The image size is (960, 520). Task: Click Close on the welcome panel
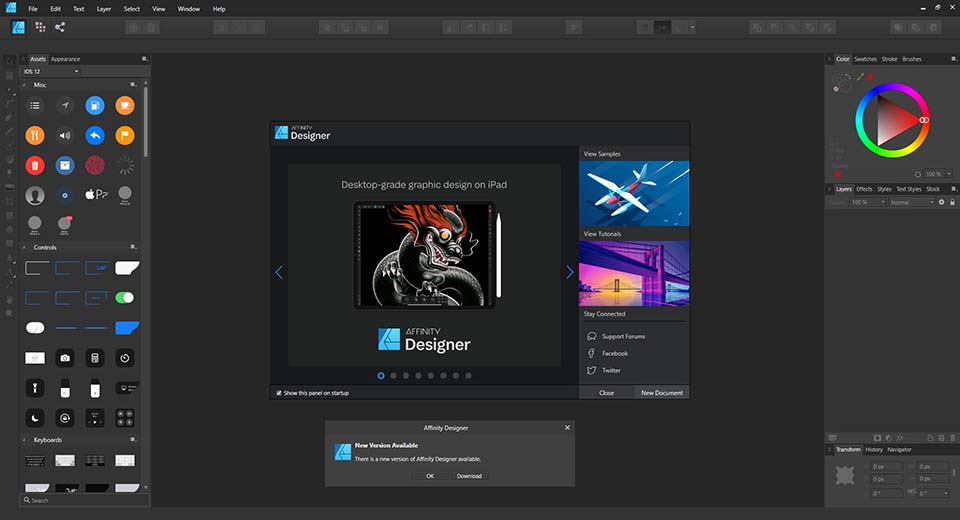606,393
